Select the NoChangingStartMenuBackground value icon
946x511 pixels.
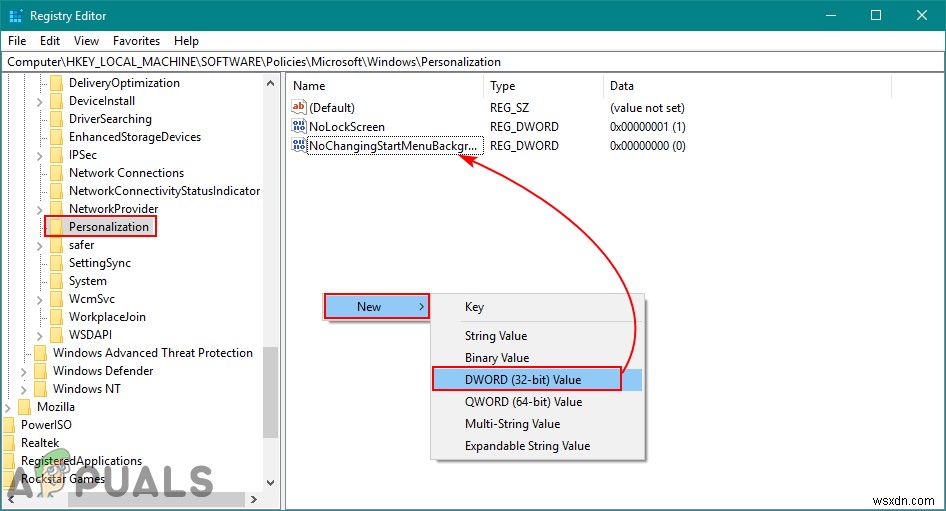pyautogui.click(x=299, y=145)
